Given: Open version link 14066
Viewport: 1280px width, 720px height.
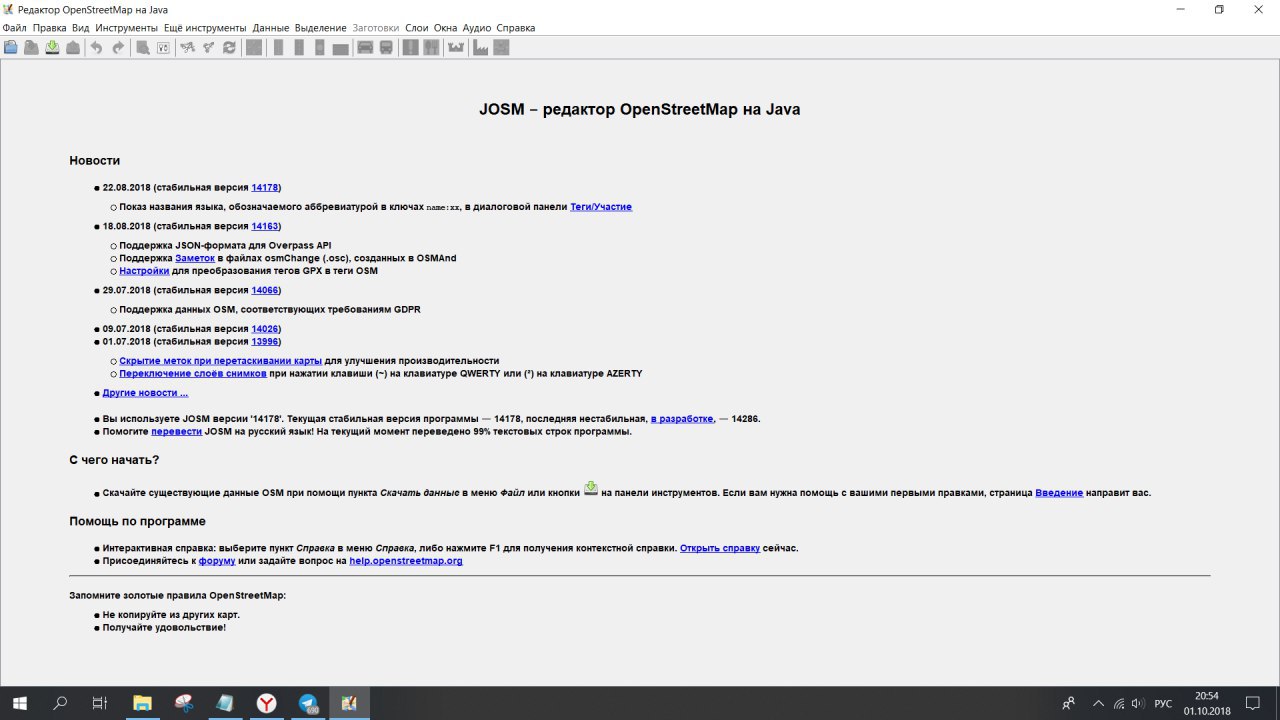Looking at the screenshot, I should pos(265,290).
